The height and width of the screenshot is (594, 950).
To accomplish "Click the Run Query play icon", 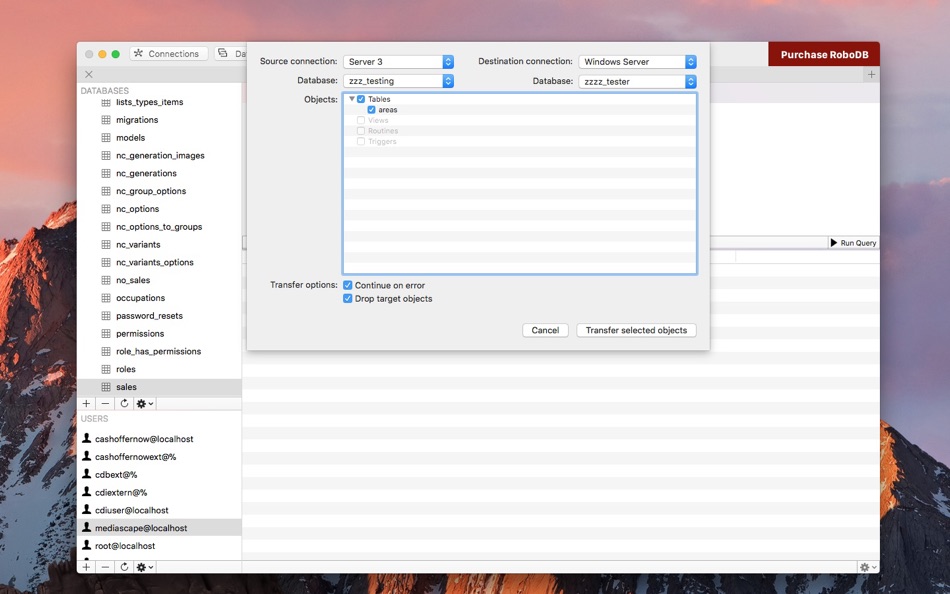I will point(834,242).
